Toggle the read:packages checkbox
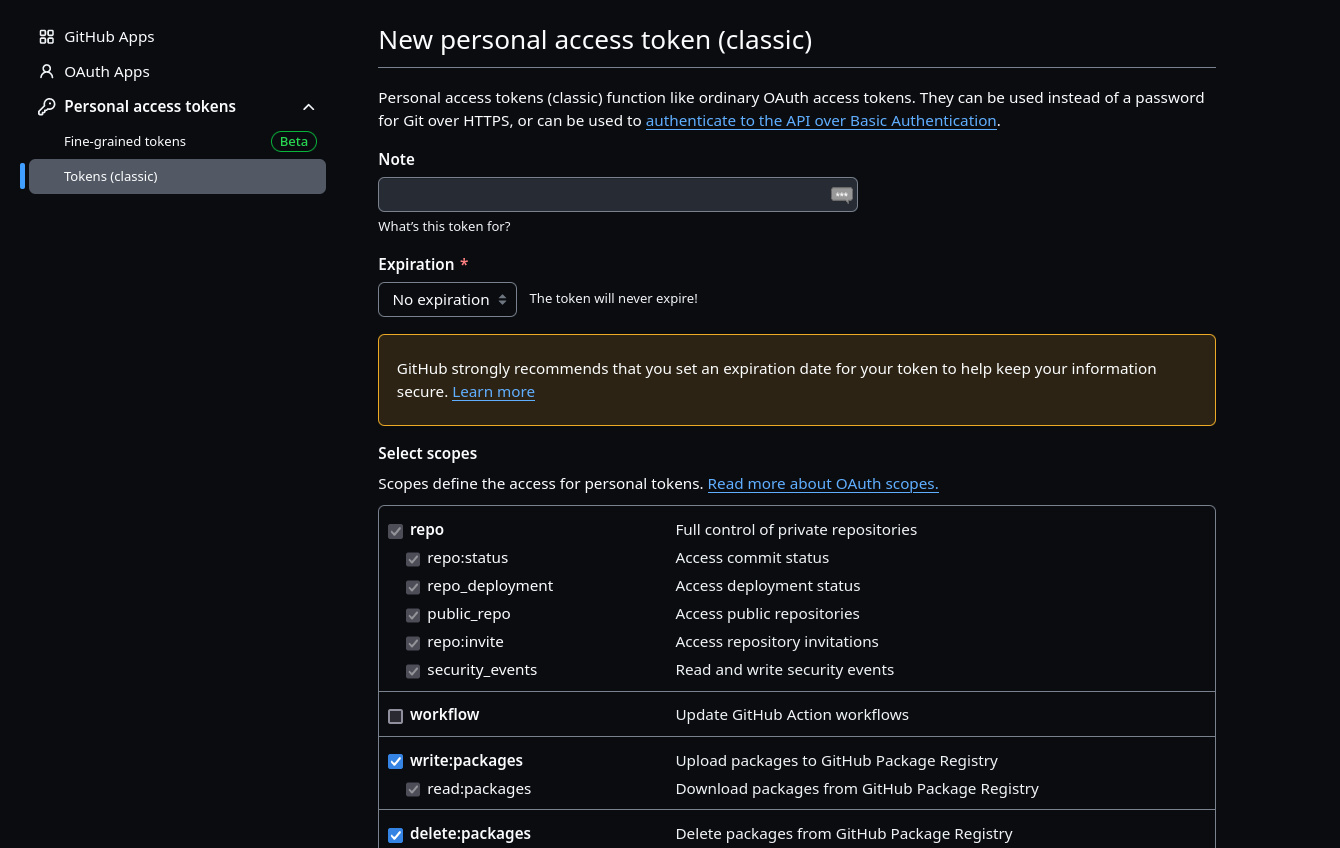 (x=412, y=790)
